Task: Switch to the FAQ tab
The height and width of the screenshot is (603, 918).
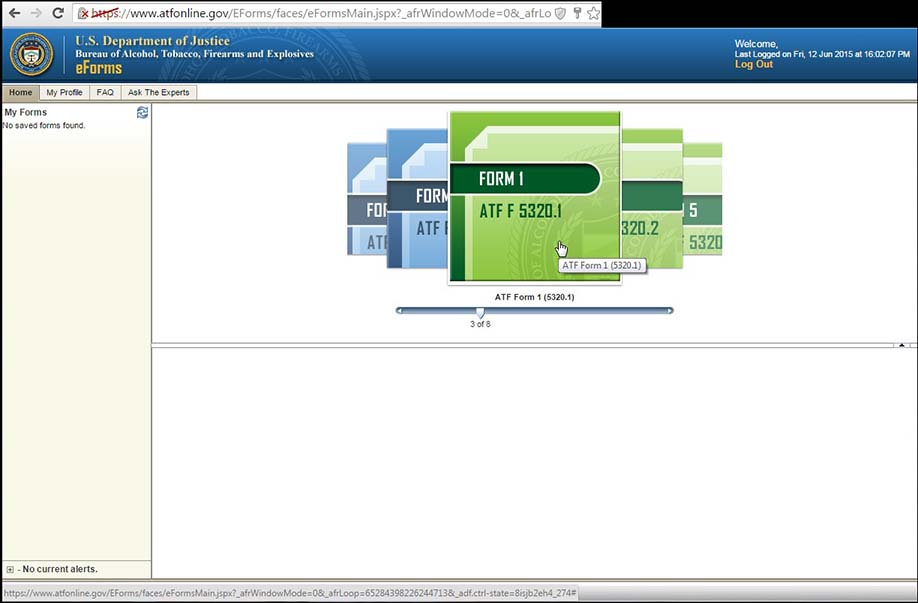Action: coord(105,92)
